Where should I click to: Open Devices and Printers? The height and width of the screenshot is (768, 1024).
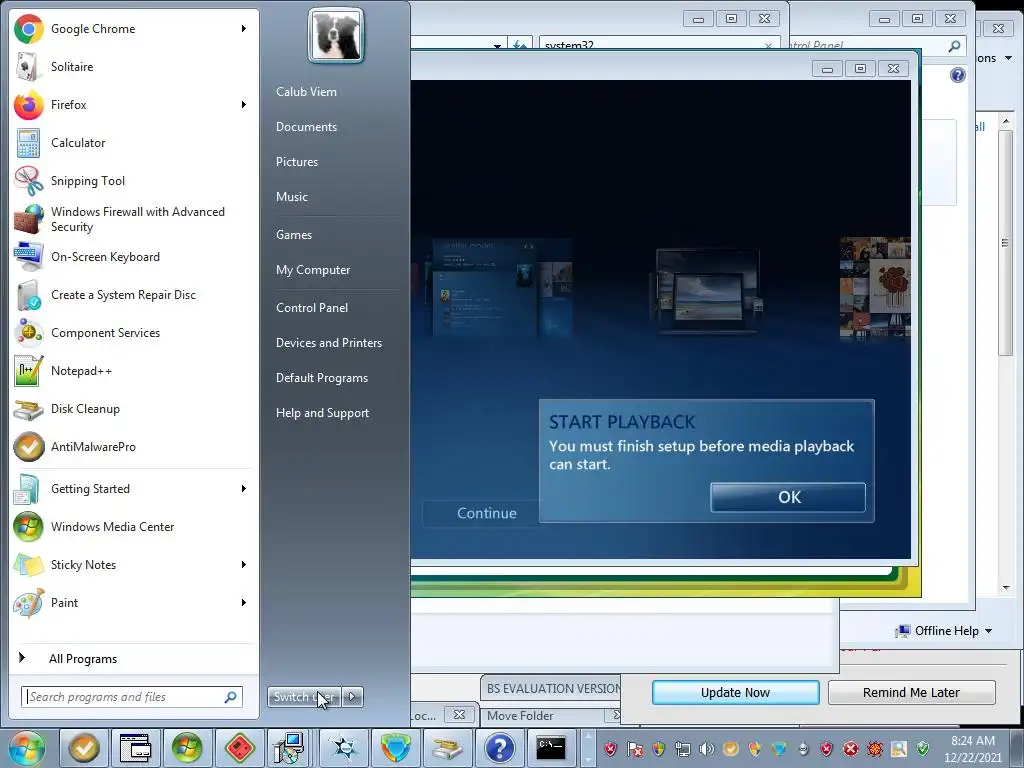click(328, 343)
